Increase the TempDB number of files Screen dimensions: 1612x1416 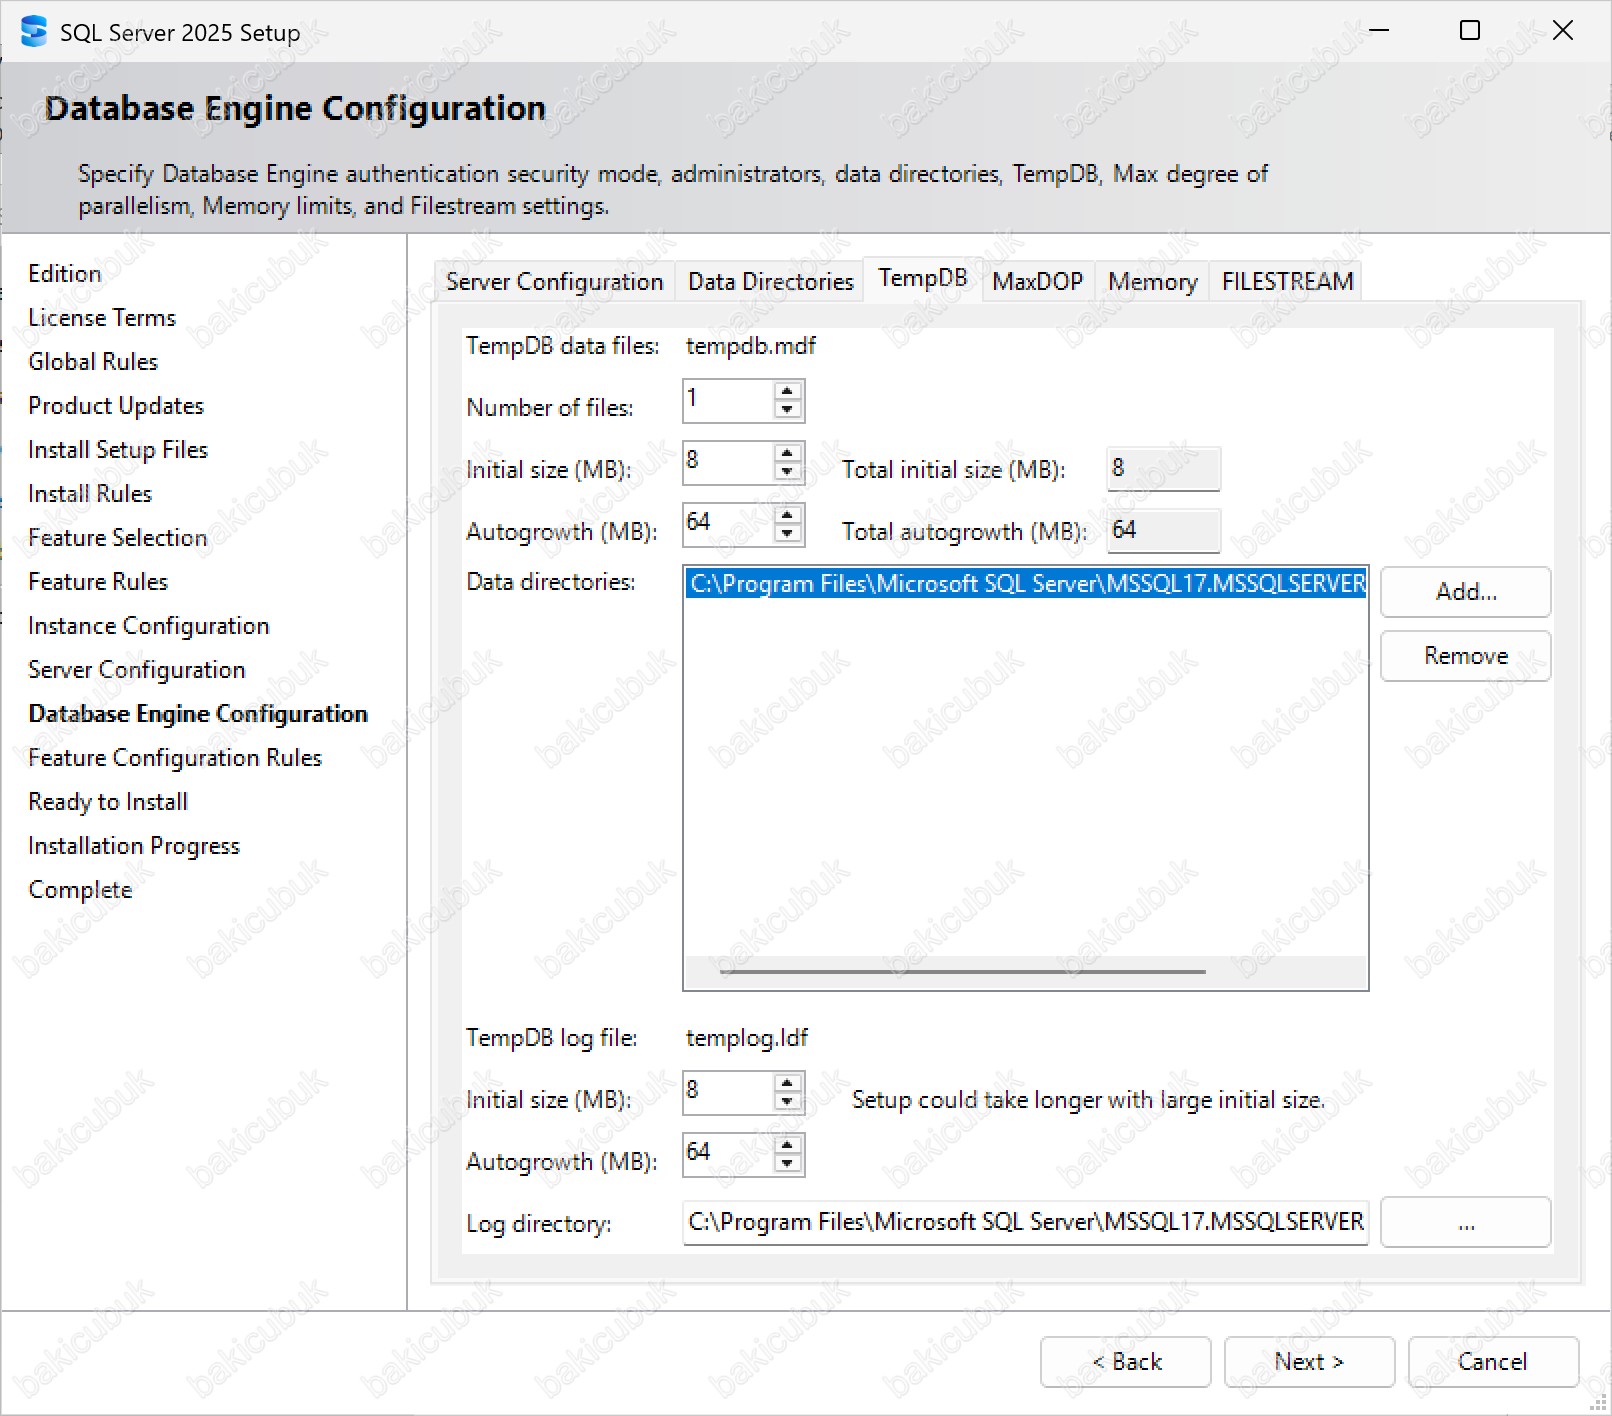[x=787, y=392]
